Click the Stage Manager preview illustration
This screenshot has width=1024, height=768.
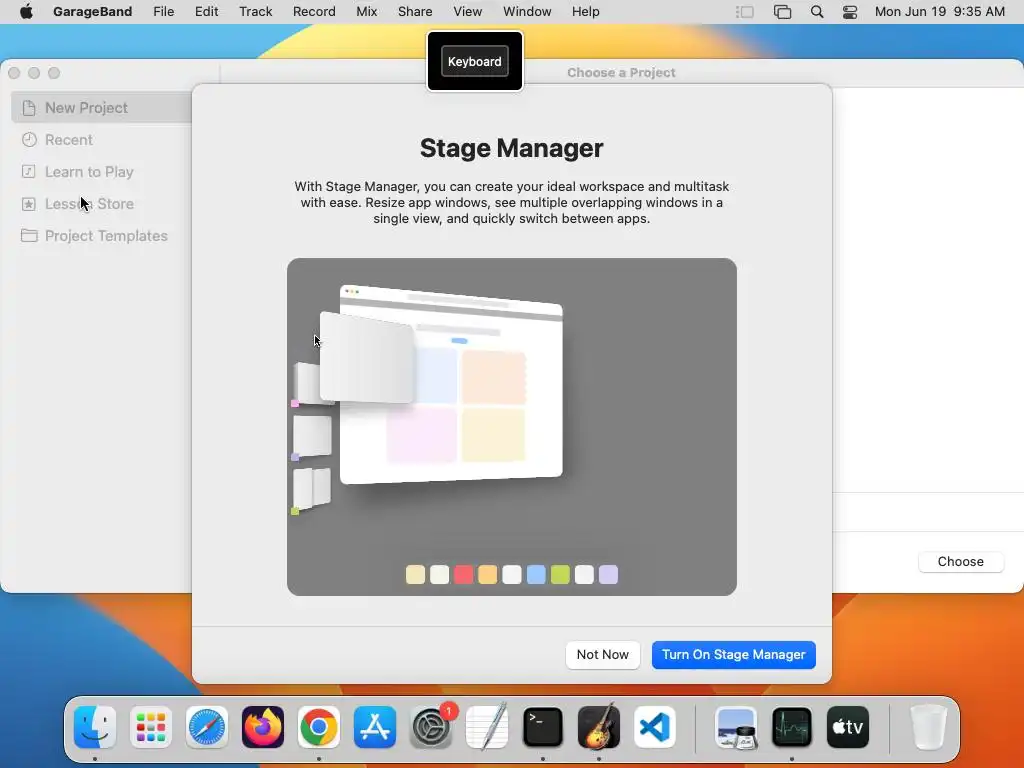coord(512,426)
